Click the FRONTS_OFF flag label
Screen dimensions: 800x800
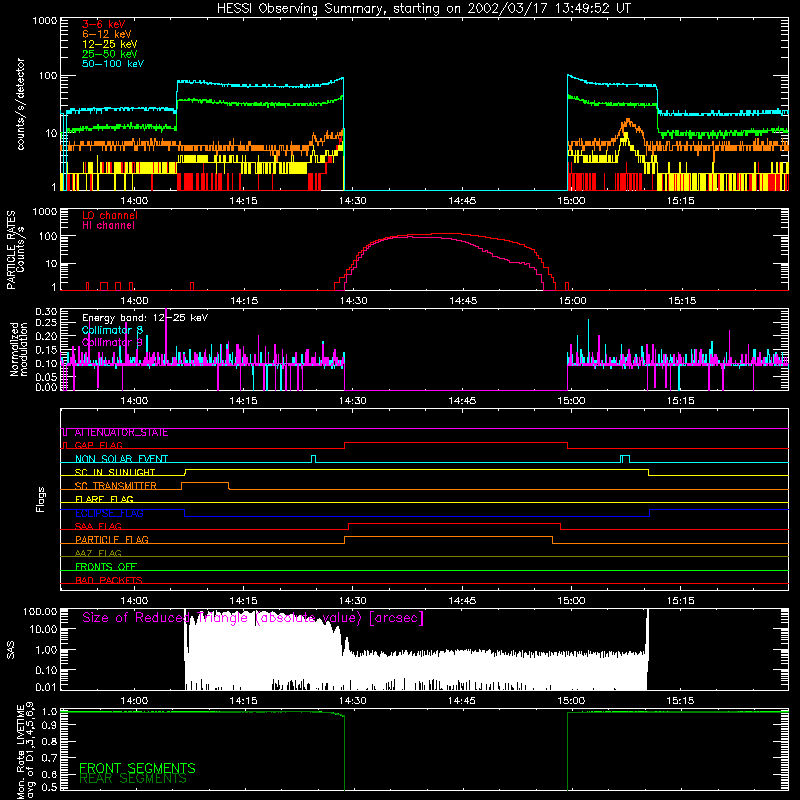pos(106,566)
